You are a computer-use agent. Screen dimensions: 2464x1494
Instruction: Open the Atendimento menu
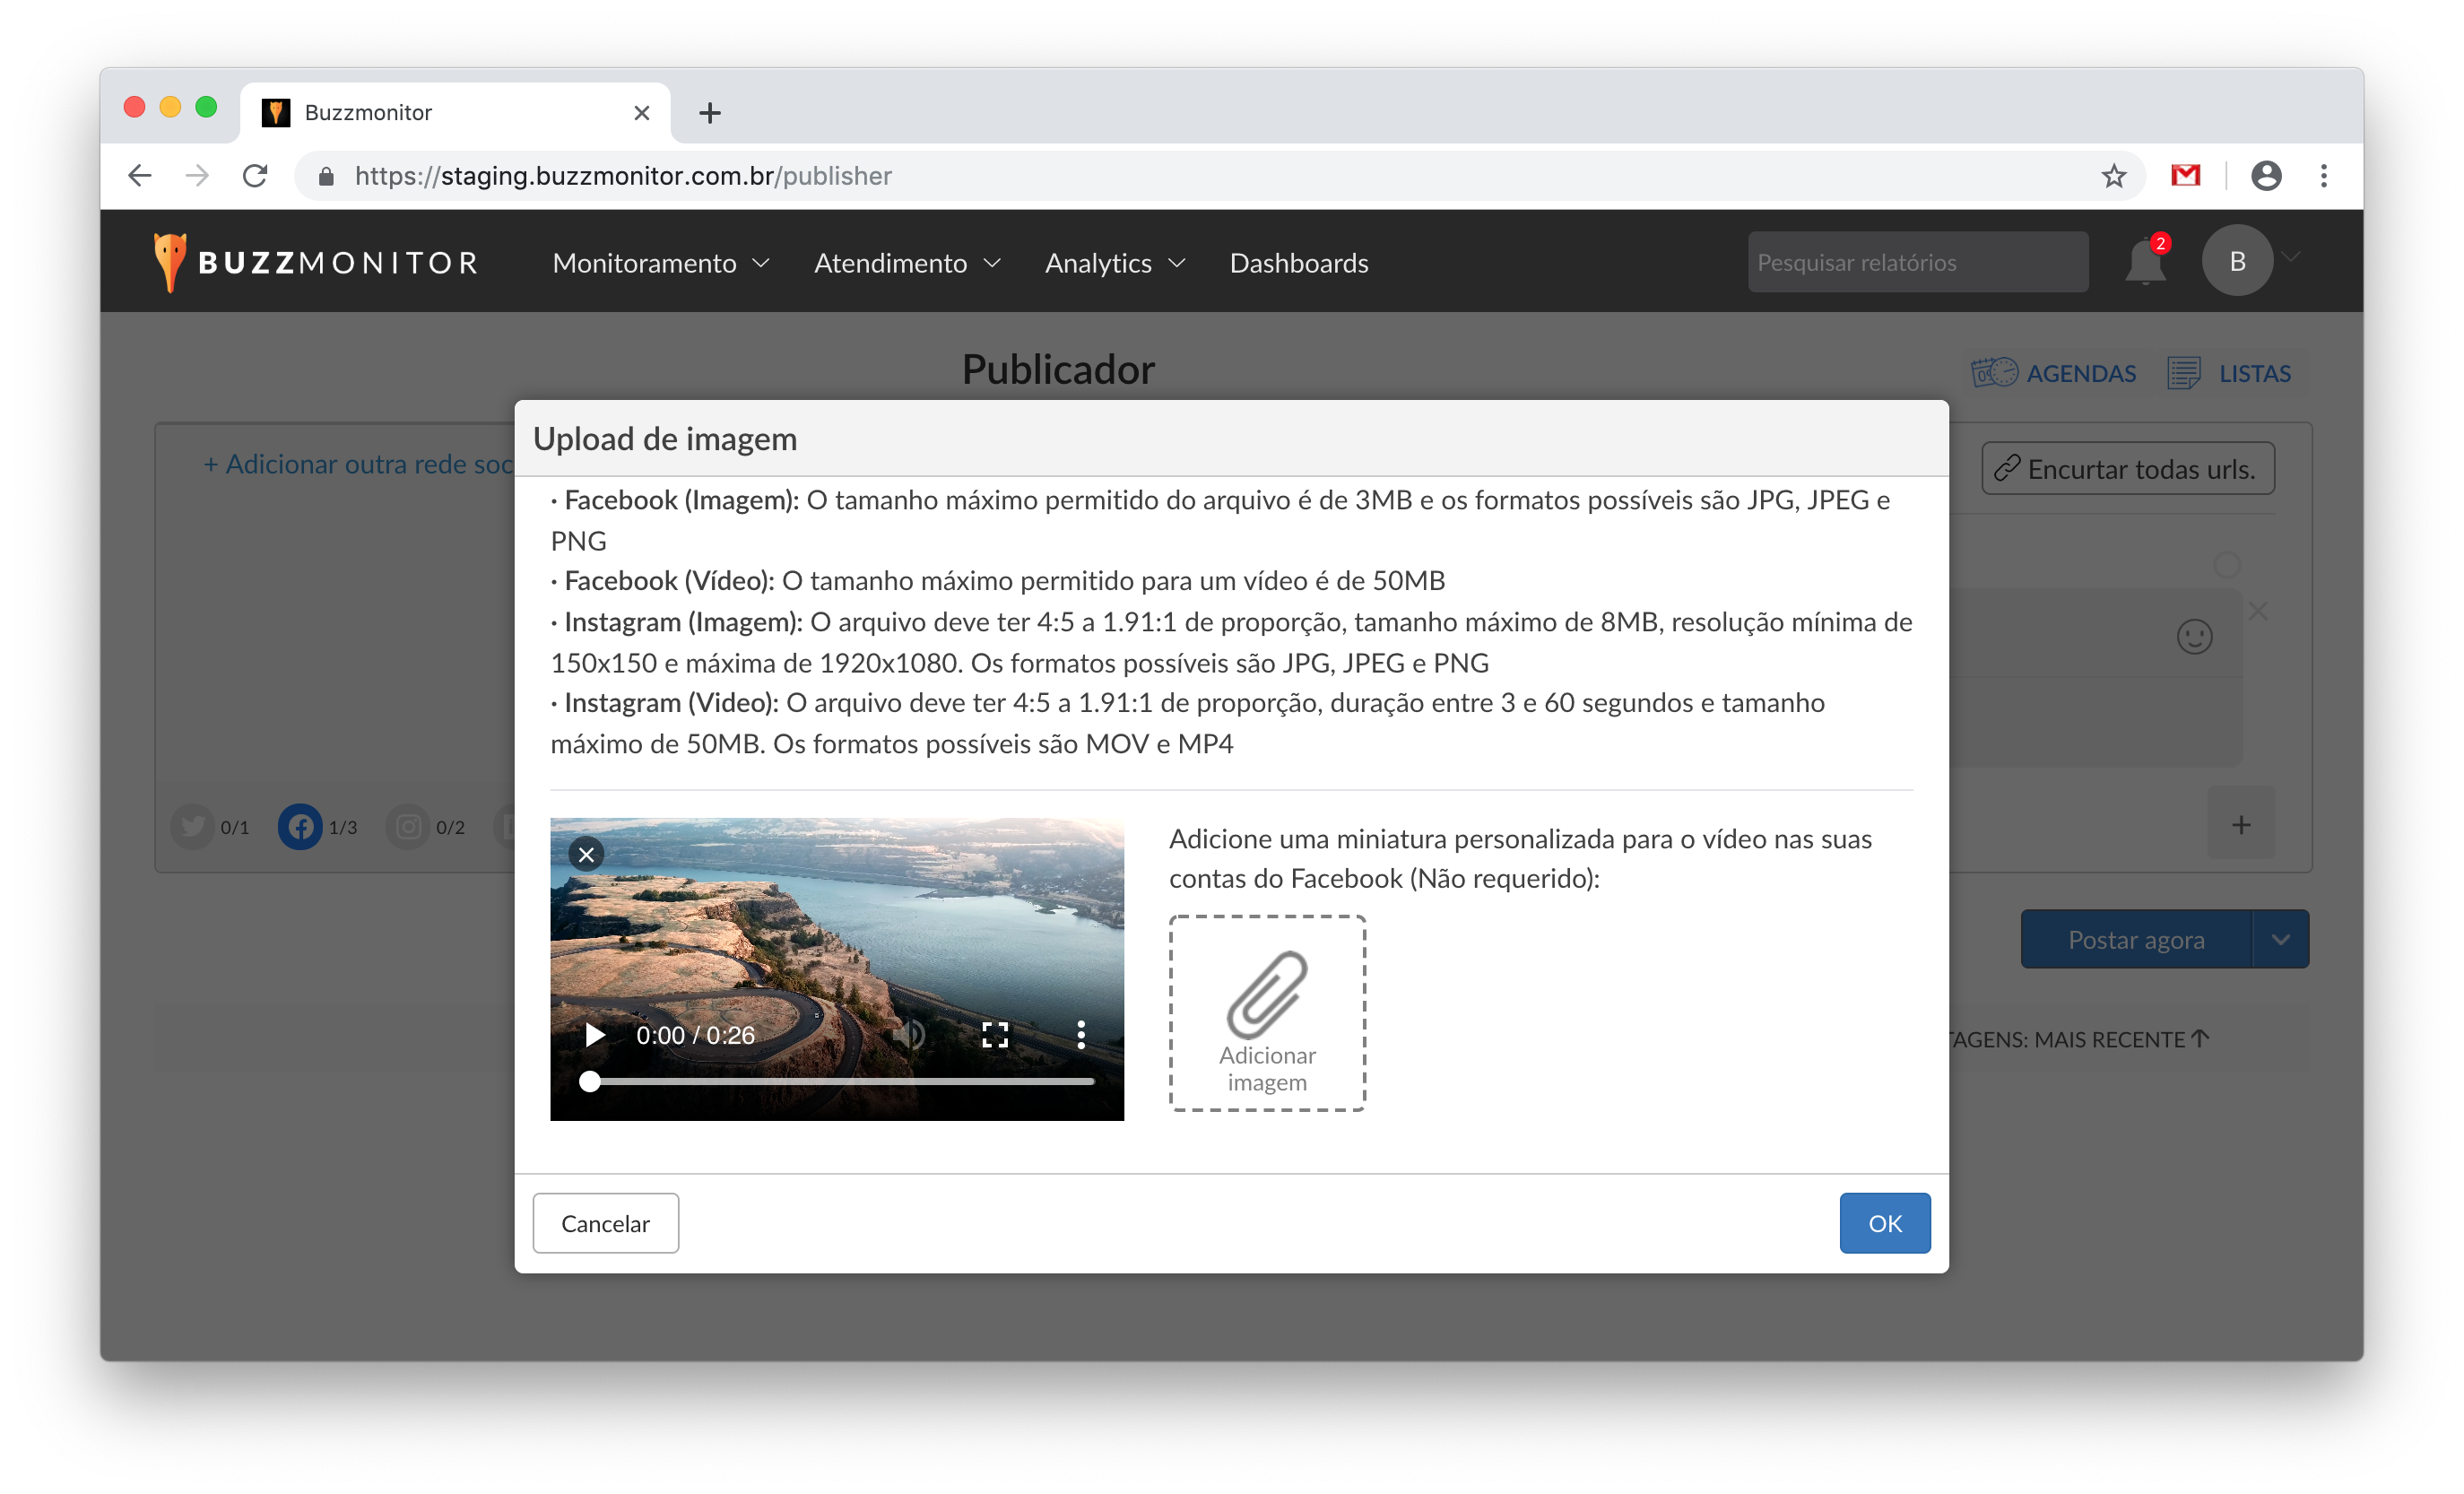coord(906,263)
